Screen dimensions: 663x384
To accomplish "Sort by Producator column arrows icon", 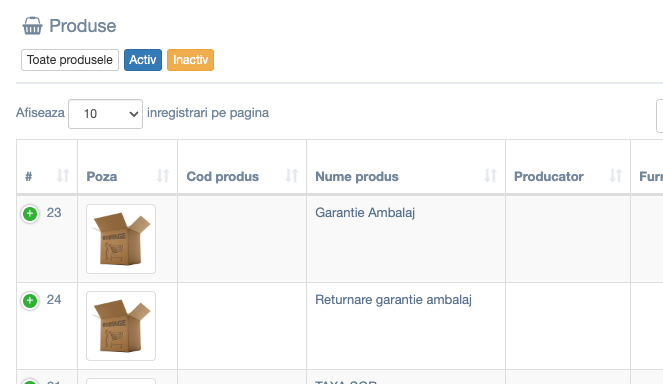I will click(616, 176).
